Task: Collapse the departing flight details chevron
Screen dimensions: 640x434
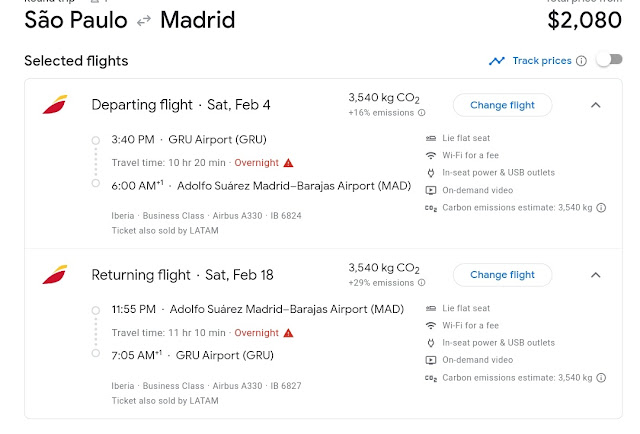Action: click(595, 105)
